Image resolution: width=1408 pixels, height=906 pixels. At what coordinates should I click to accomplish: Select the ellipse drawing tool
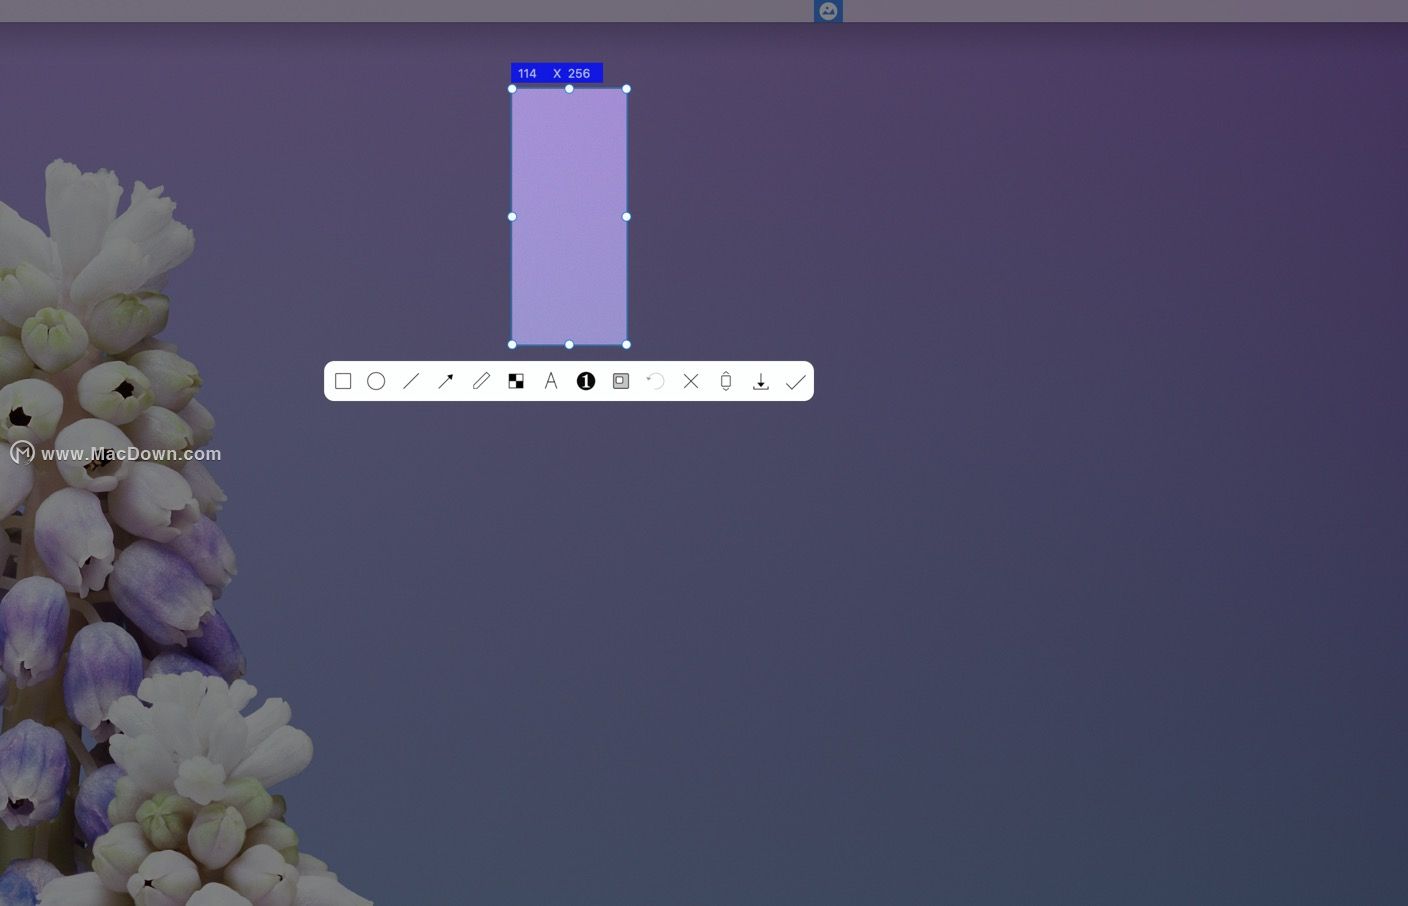pos(377,381)
